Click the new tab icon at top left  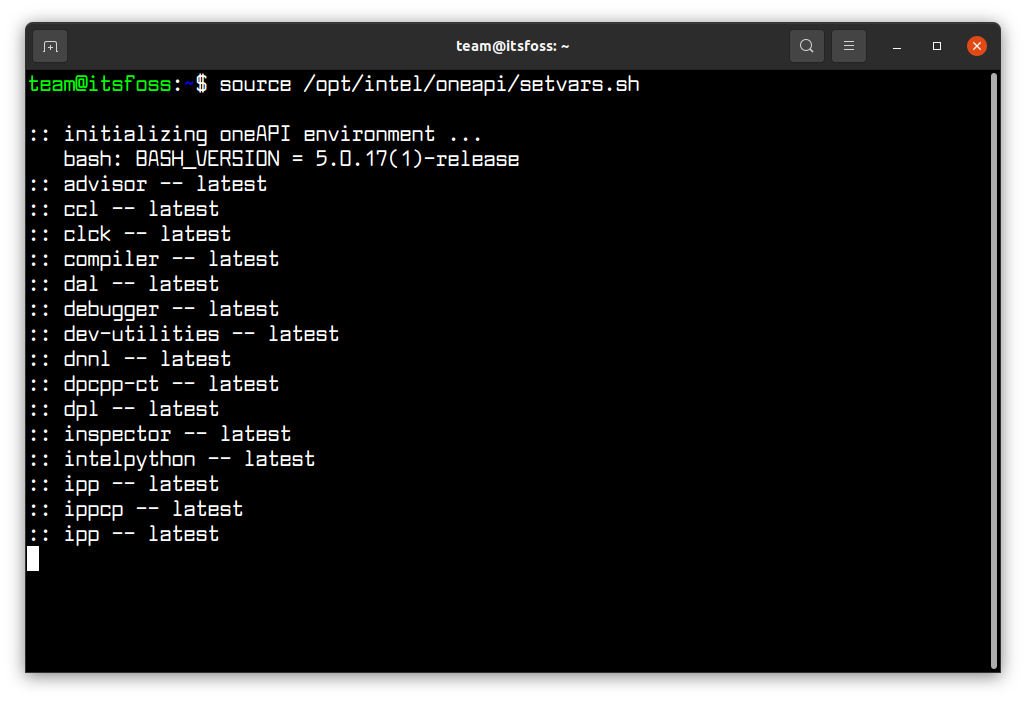(x=49, y=45)
